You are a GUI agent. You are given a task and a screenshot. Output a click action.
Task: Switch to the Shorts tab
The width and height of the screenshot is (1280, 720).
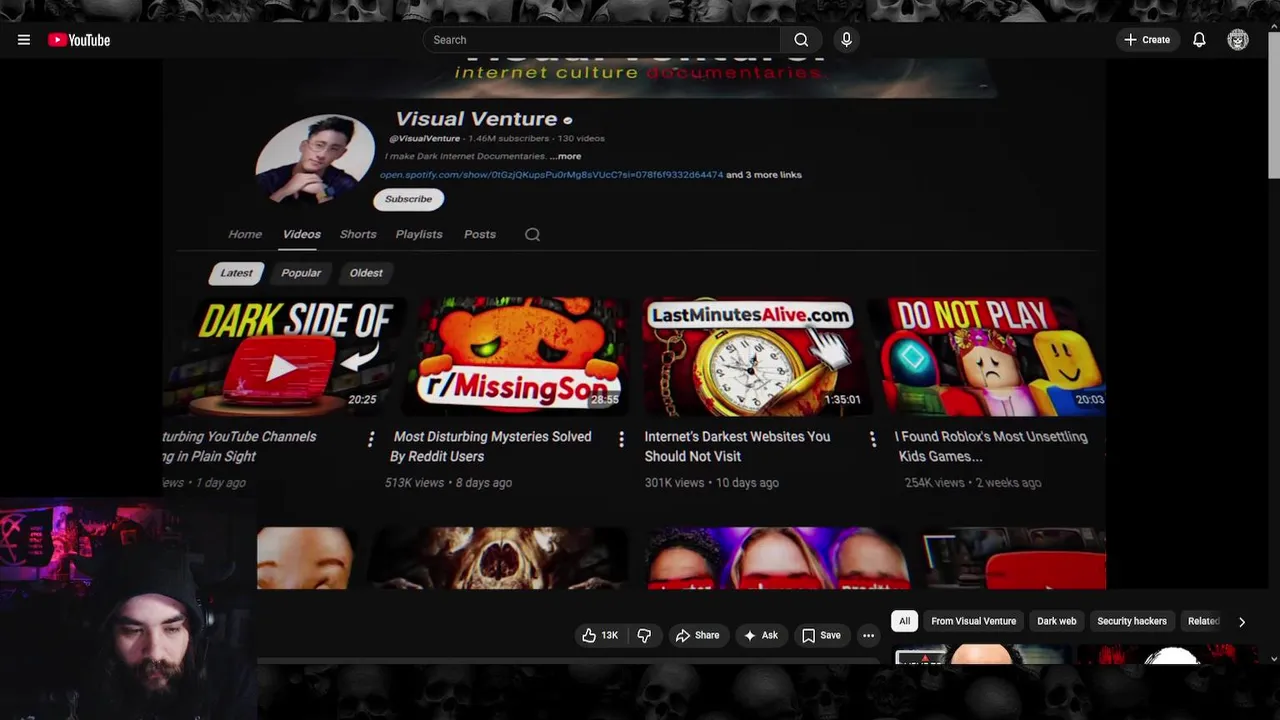pos(358,234)
